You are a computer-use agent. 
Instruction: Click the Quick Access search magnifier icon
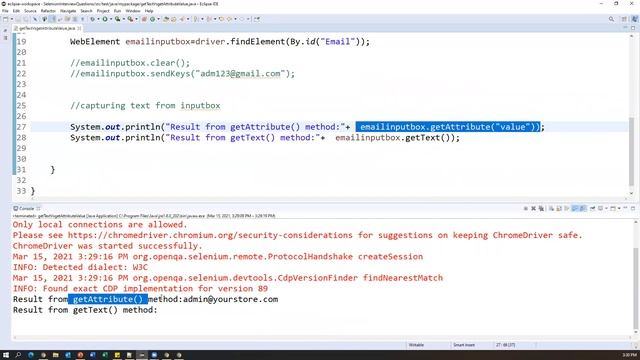(x=611, y=19)
